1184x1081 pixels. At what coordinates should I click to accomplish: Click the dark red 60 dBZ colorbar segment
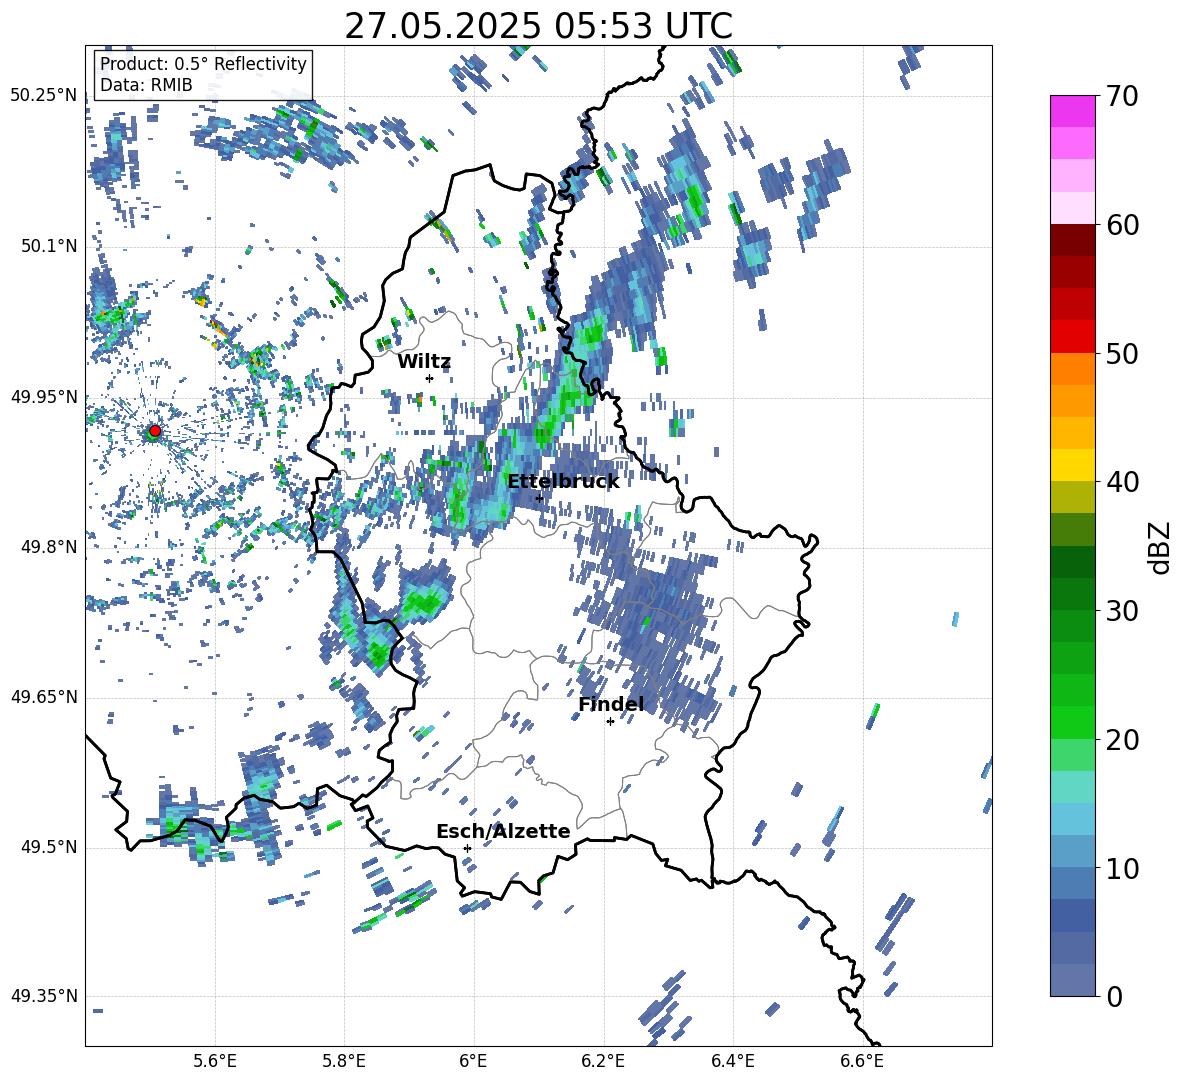1072,240
